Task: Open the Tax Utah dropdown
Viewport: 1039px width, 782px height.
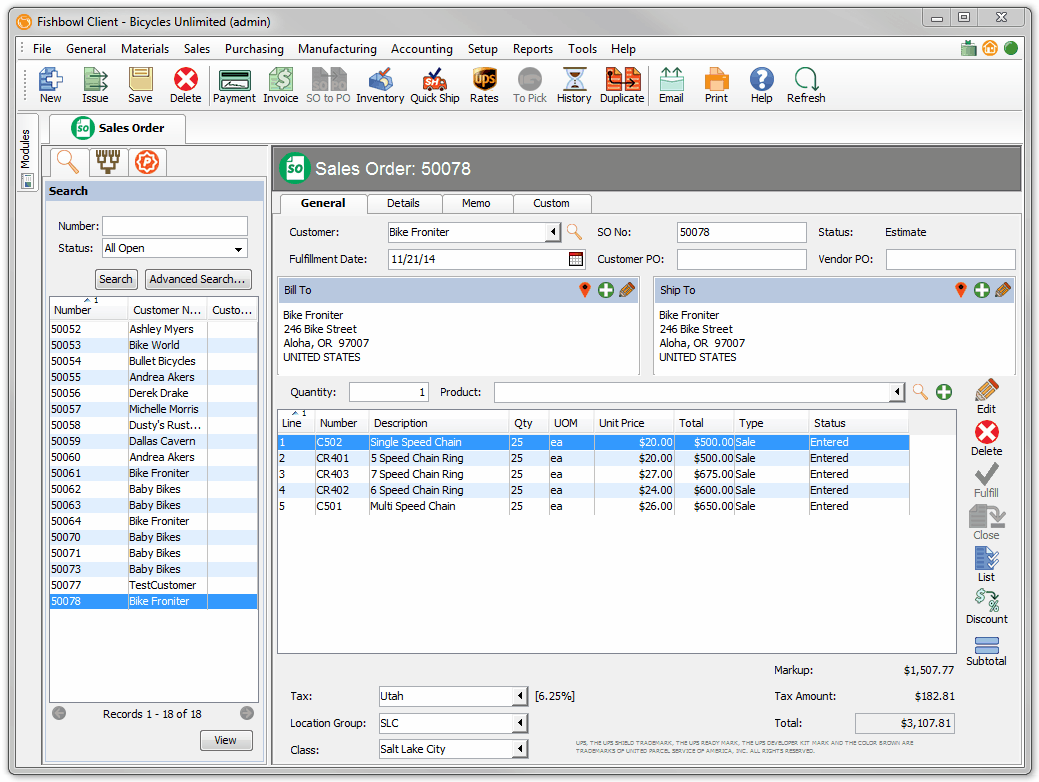Action: tap(521, 697)
